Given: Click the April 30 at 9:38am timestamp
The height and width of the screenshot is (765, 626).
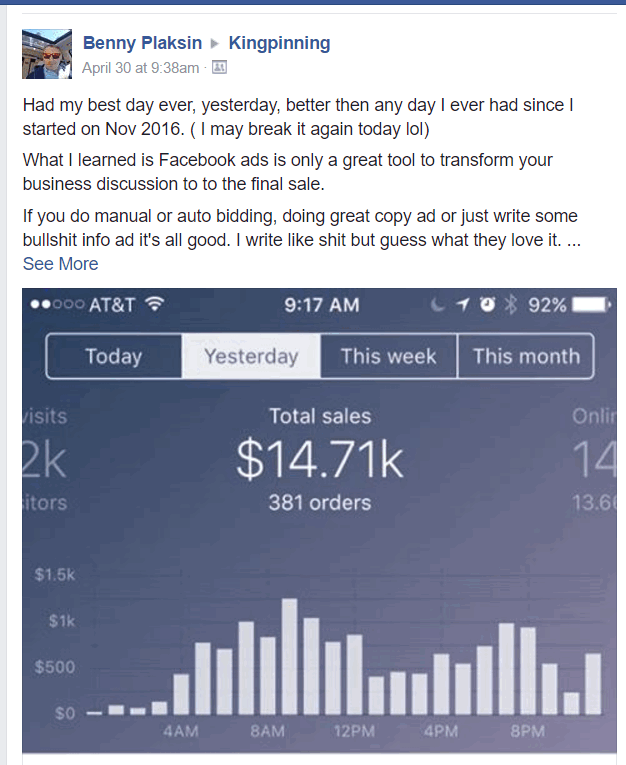Looking at the screenshot, I should click(x=141, y=68).
